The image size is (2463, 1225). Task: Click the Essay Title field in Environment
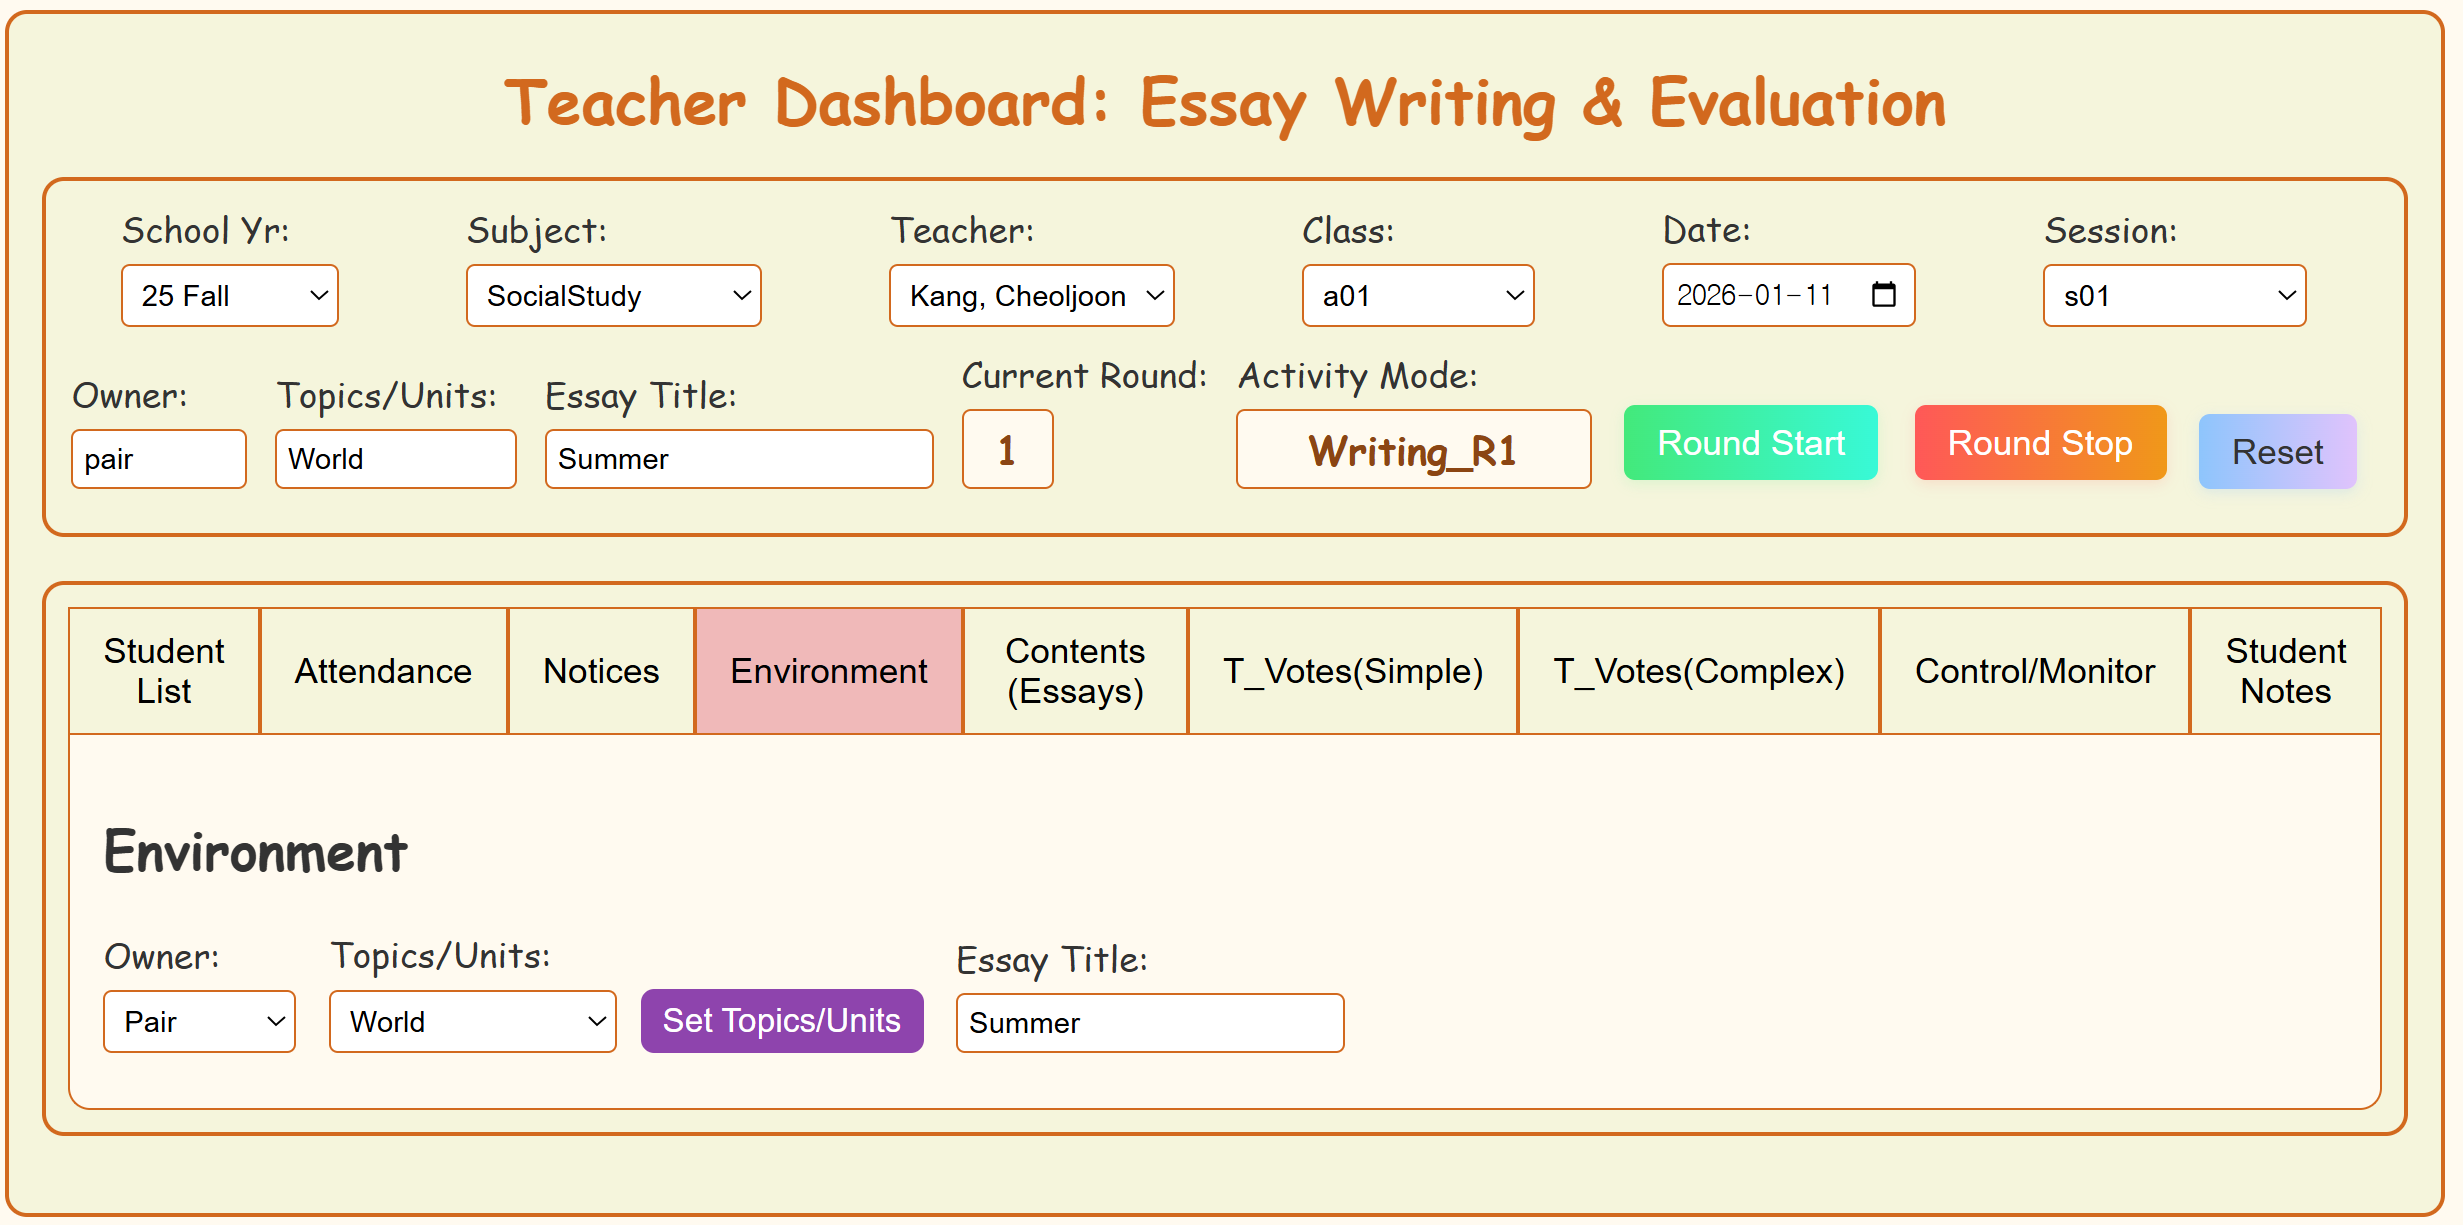point(1149,1023)
